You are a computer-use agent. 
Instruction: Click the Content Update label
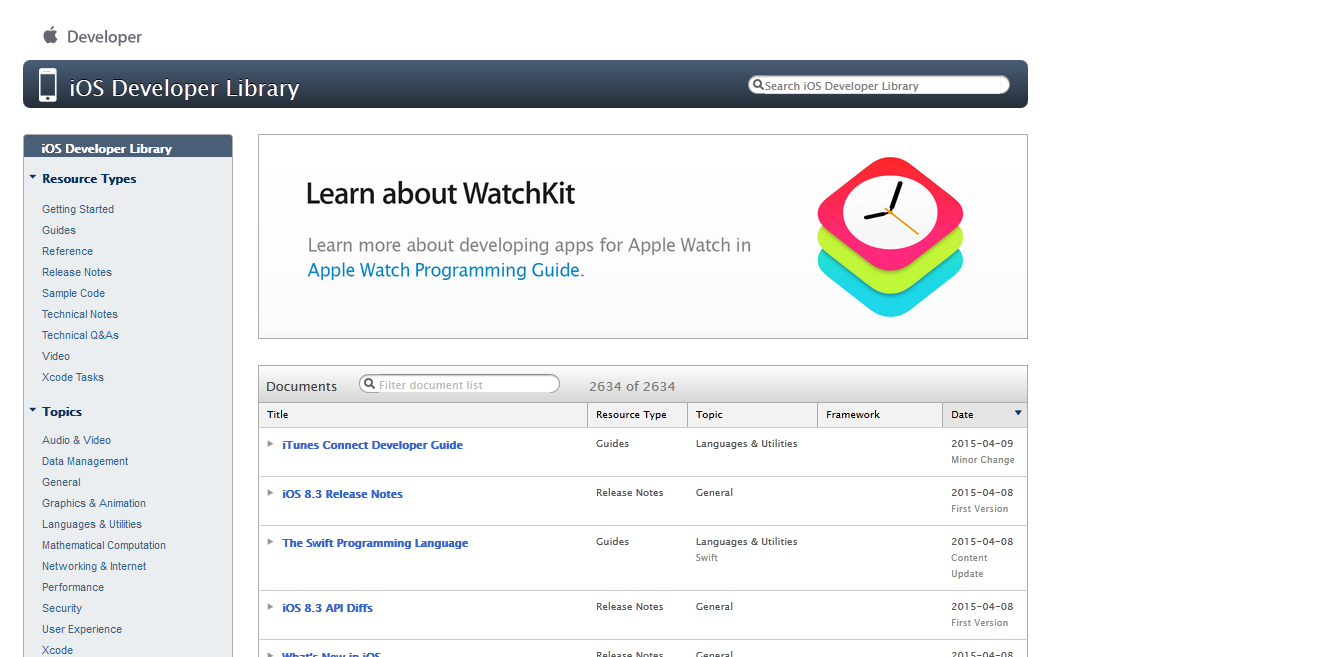pyautogui.click(x=969, y=566)
